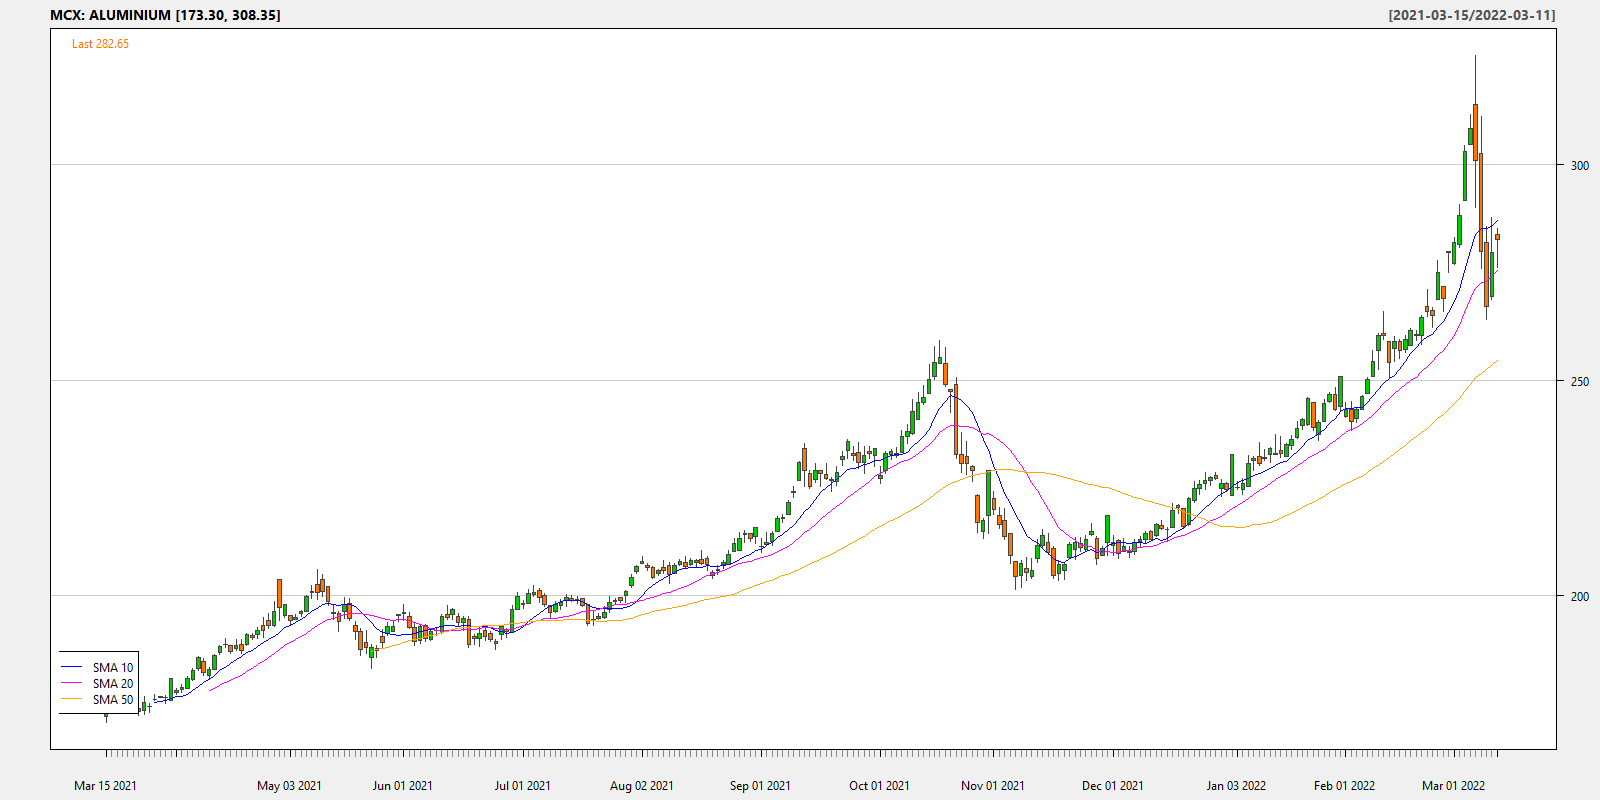Click the Mar 15 2021 date label
This screenshot has height=800, width=1600.
[105, 786]
